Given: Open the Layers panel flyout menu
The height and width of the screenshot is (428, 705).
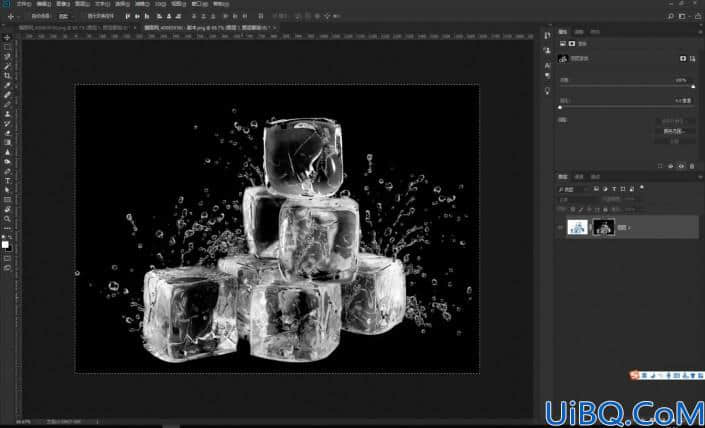Looking at the screenshot, I should pos(699,177).
